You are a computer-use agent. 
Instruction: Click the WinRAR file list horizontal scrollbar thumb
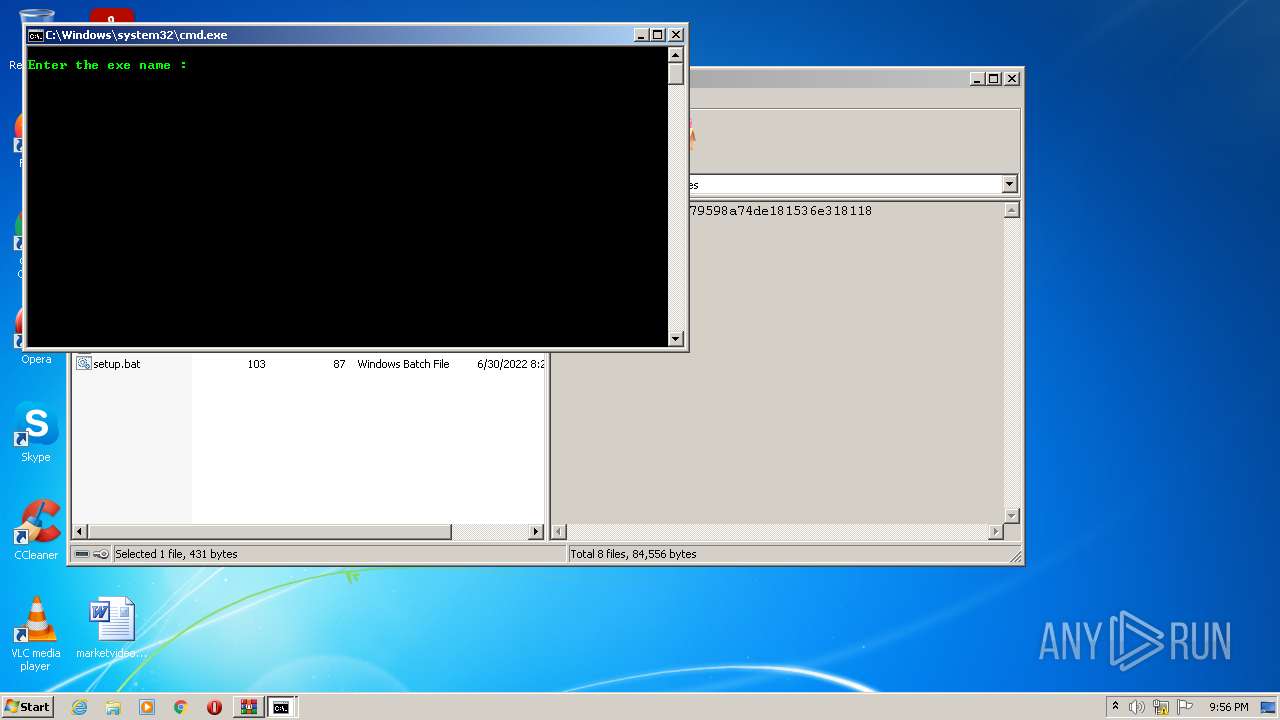tap(270, 532)
